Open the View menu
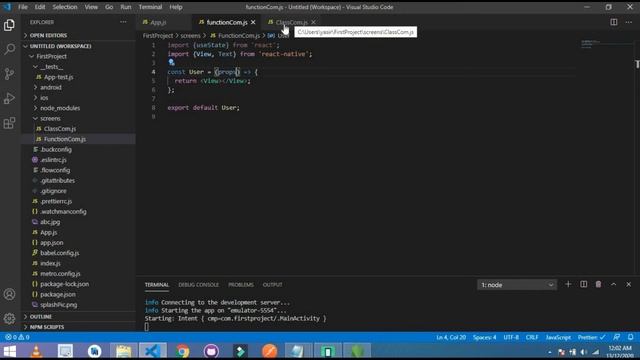The width and height of the screenshot is (640, 360). (x=91, y=7)
